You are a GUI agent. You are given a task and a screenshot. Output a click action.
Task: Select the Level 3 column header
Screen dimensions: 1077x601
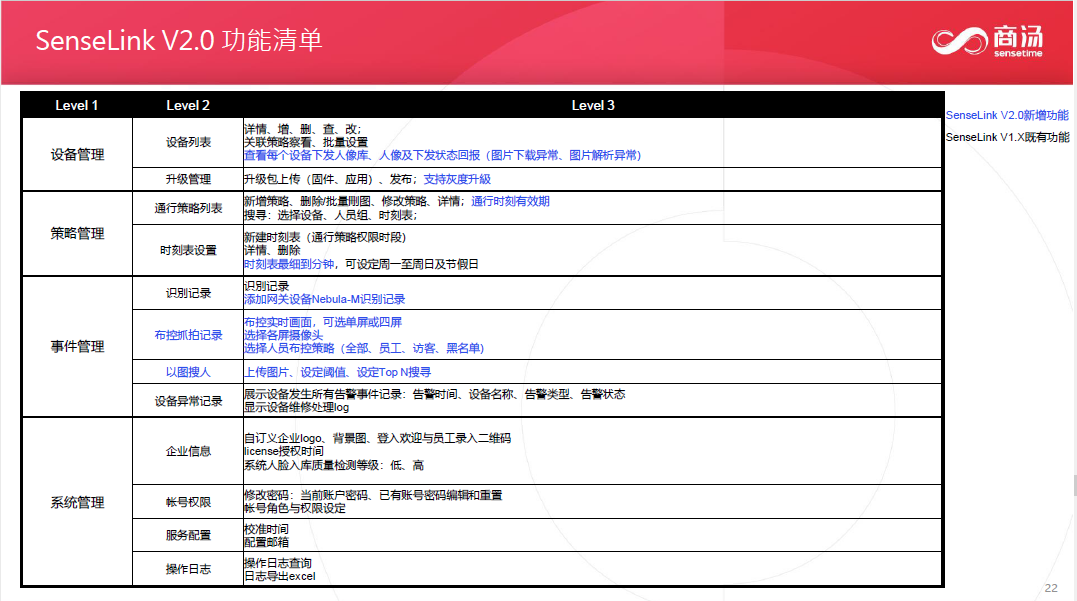coord(593,105)
